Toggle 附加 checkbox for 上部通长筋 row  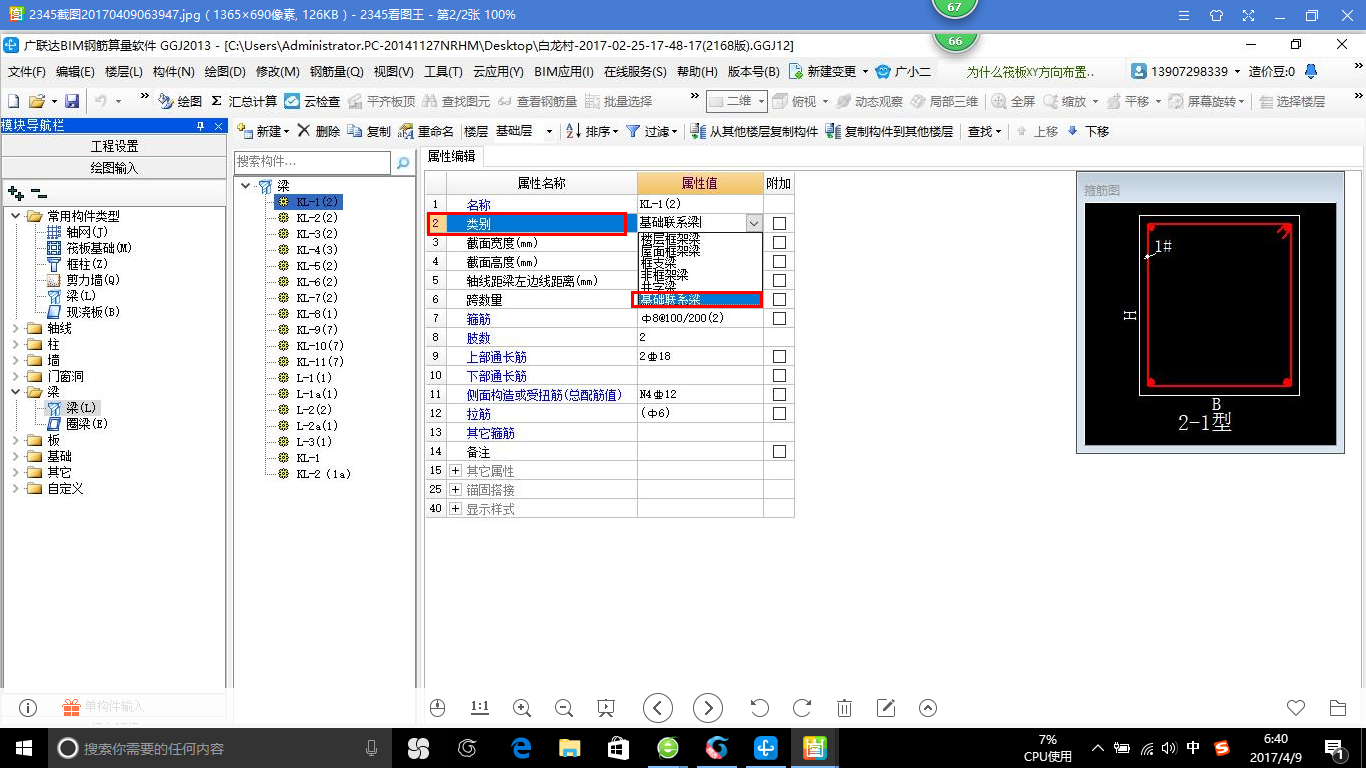(779, 356)
